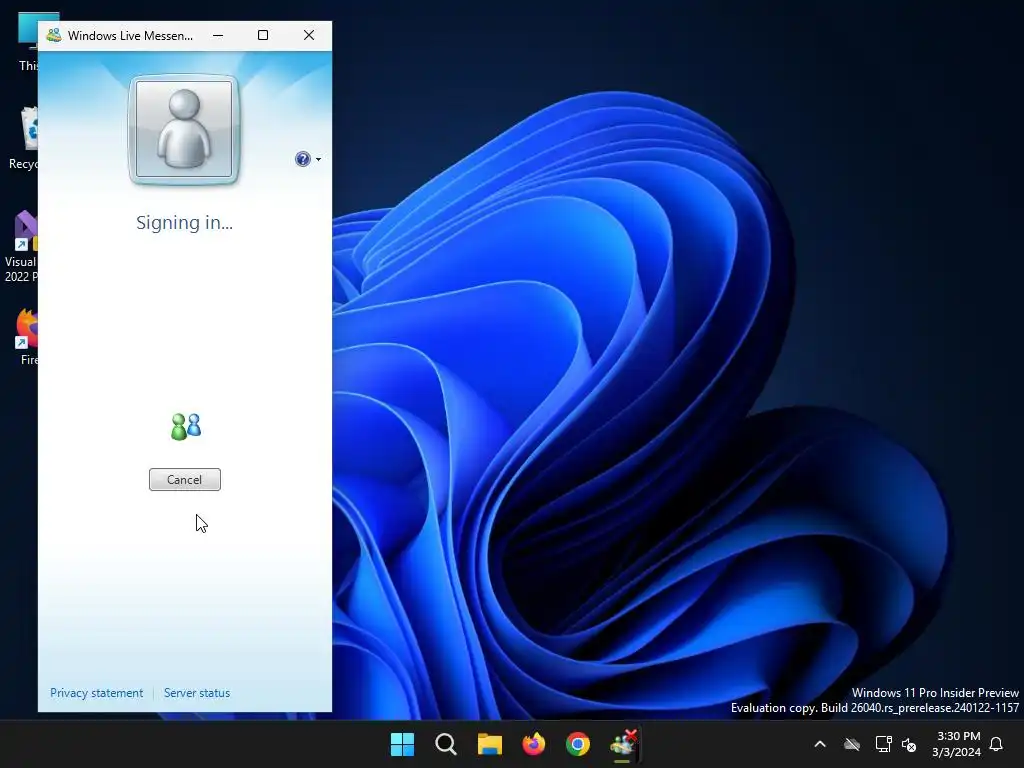
Task: Select the Firefox desktop shortcut
Action: 27,337
